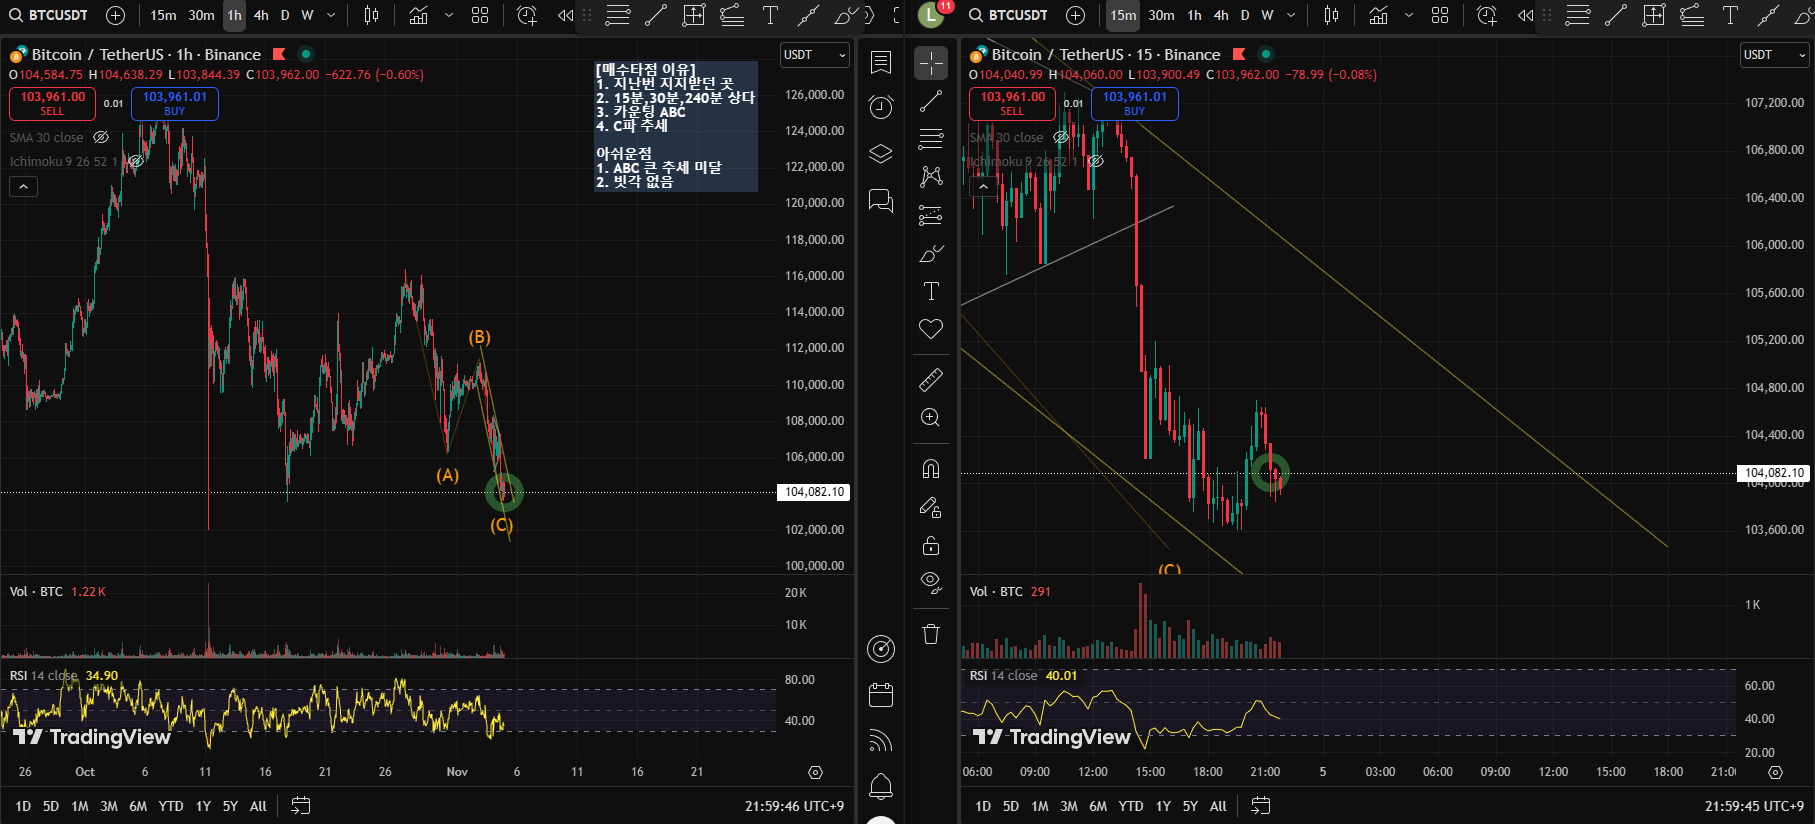Click compare/add symbol plus in left toolbar
Image resolution: width=1815 pixels, height=824 pixels.
116,15
